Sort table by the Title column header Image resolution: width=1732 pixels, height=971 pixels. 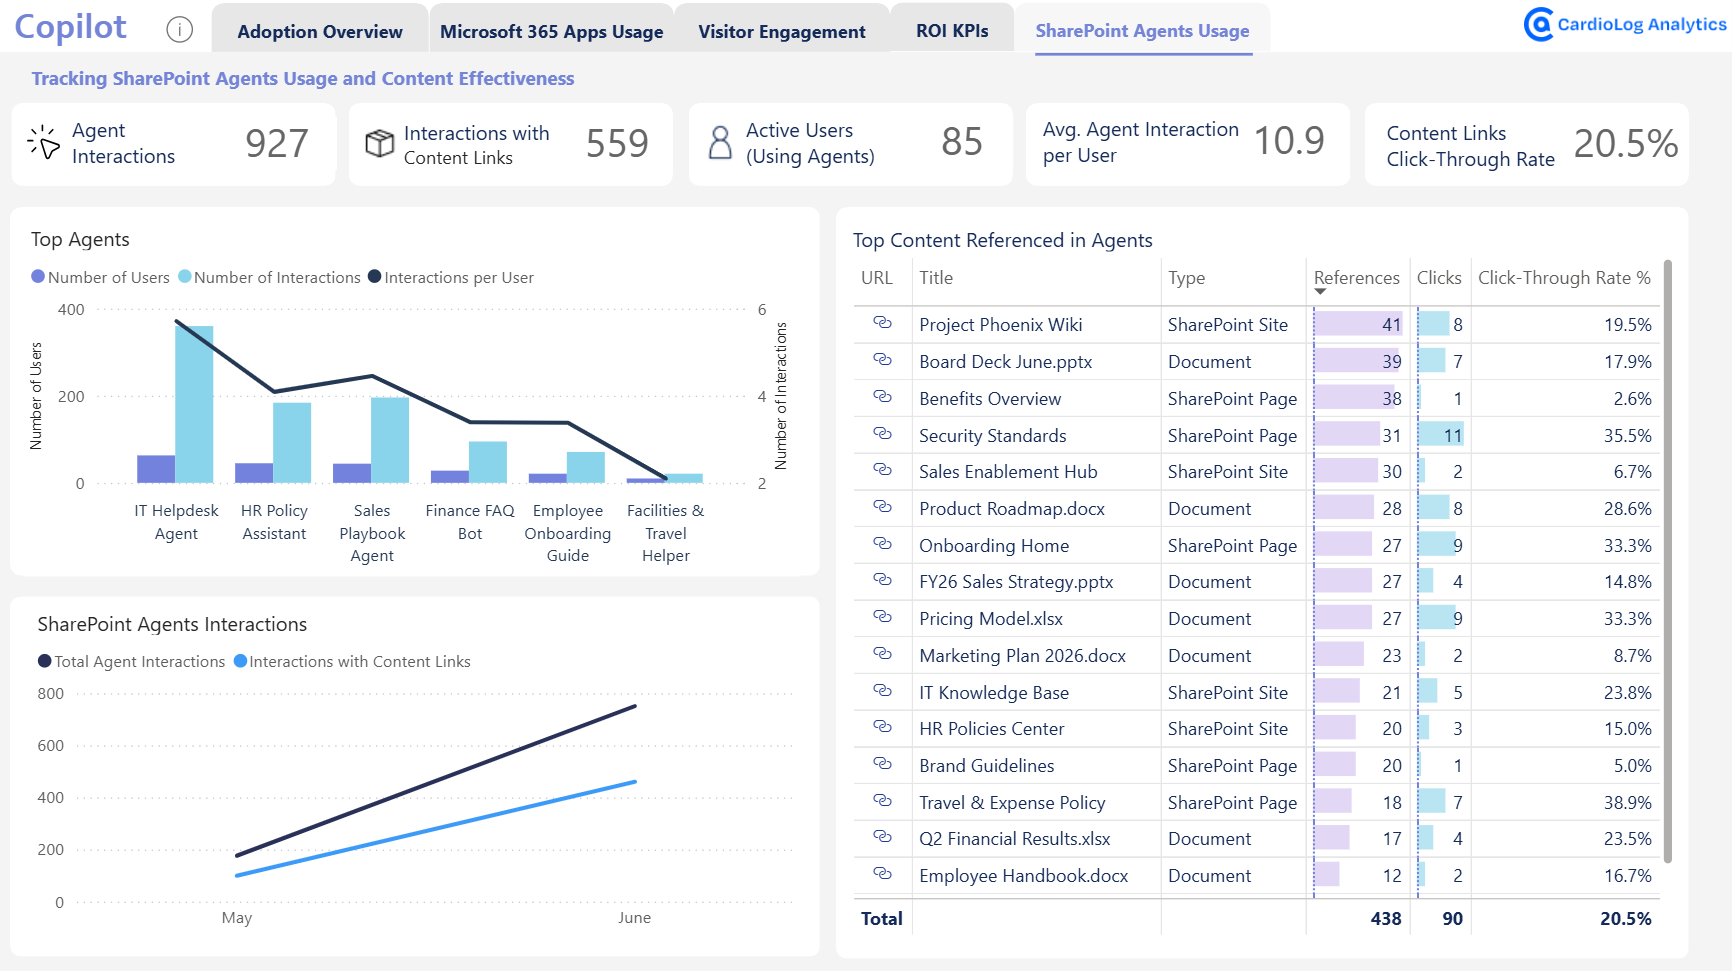[936, 278]
